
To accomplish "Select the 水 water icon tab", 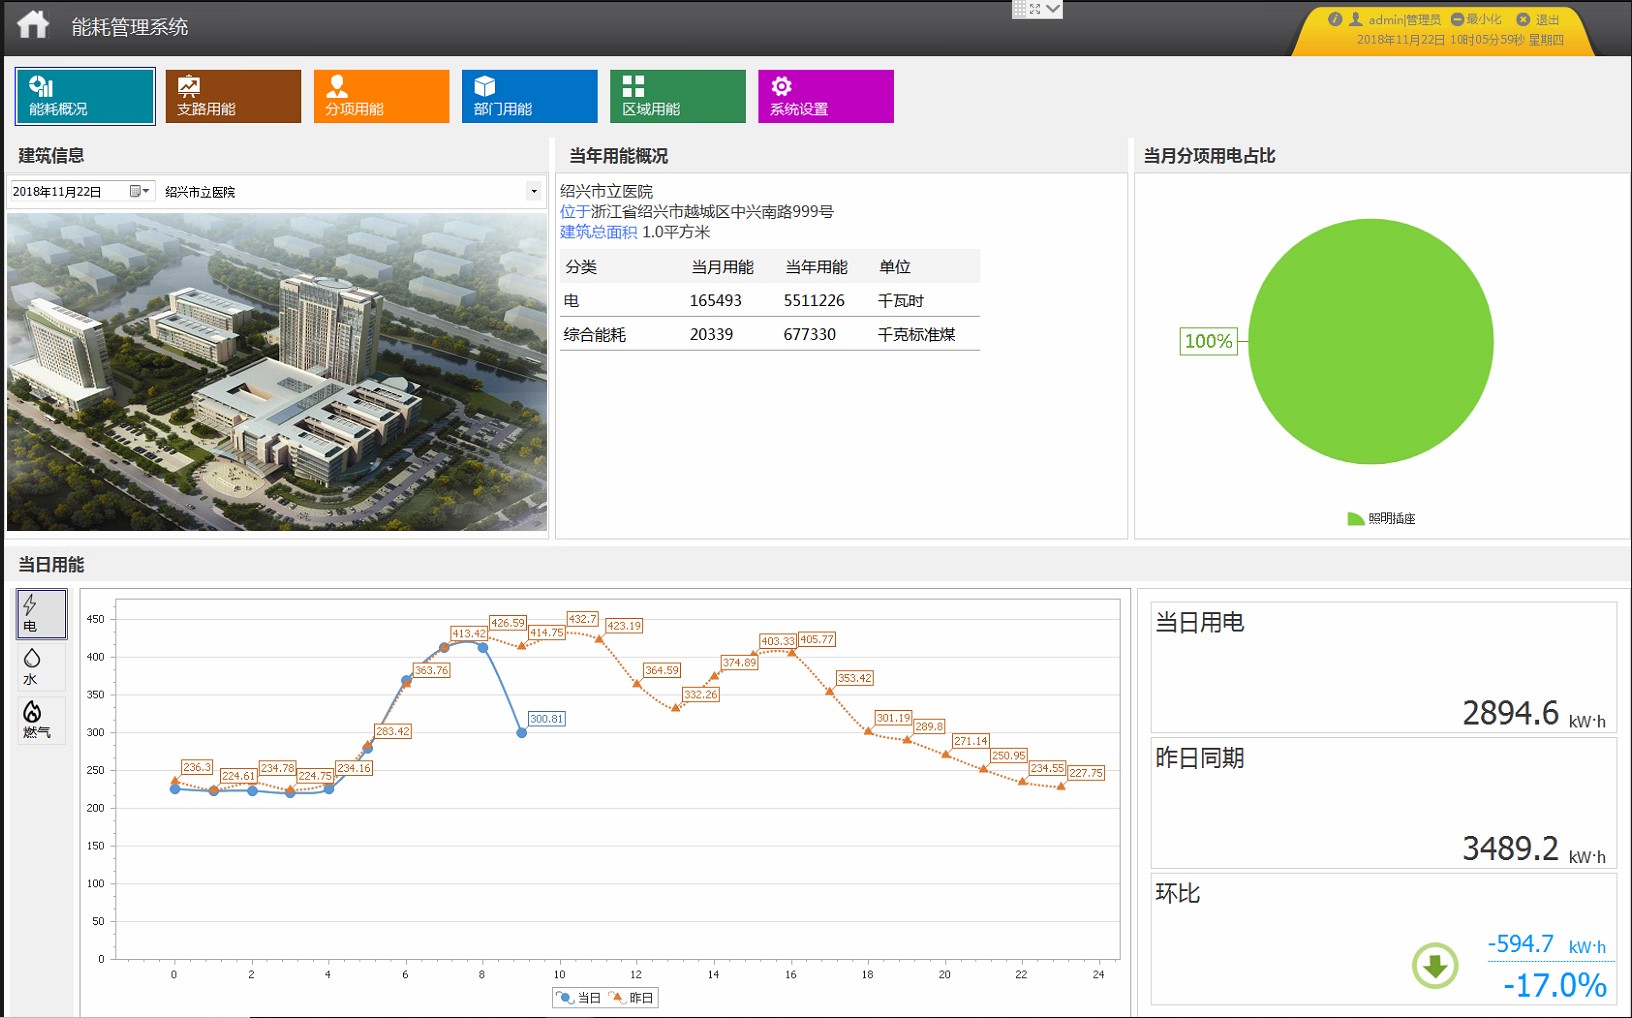I will coord(41,667).
